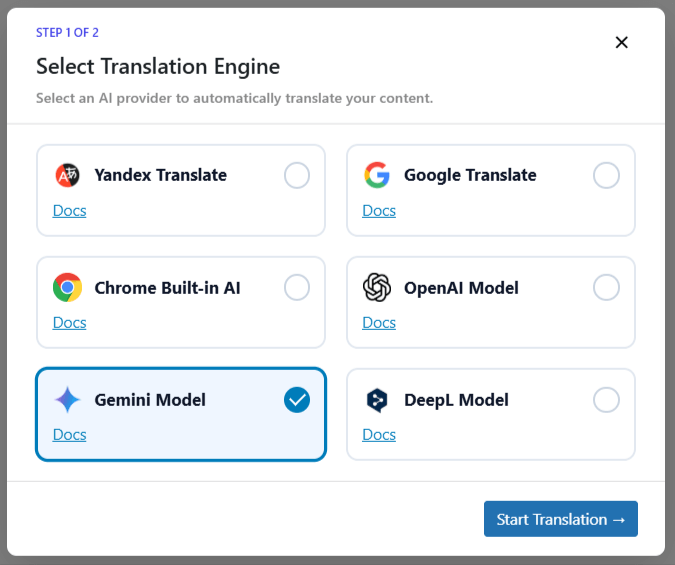The height and width of the screenshot is (565, 675).
Task: Open Docs link under Yandex Translate
Action: 69,211
